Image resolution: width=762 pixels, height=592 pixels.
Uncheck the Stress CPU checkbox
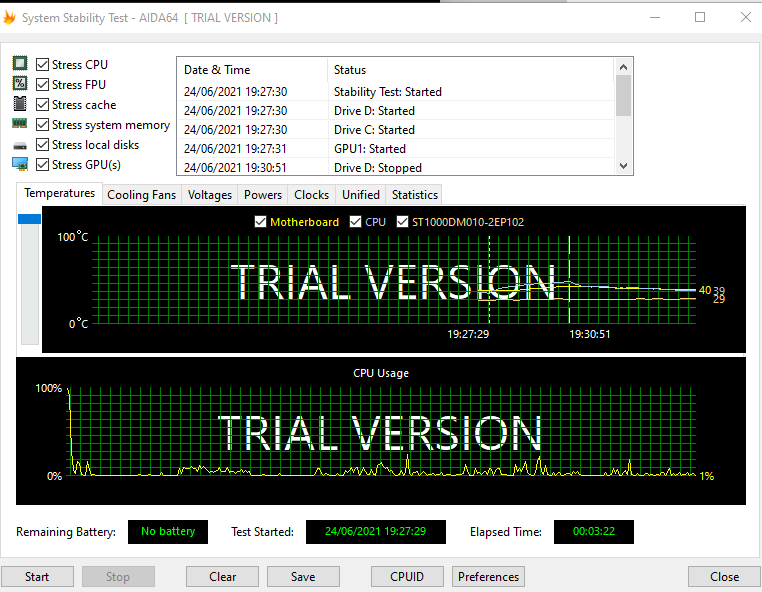(x=43, y=65)
